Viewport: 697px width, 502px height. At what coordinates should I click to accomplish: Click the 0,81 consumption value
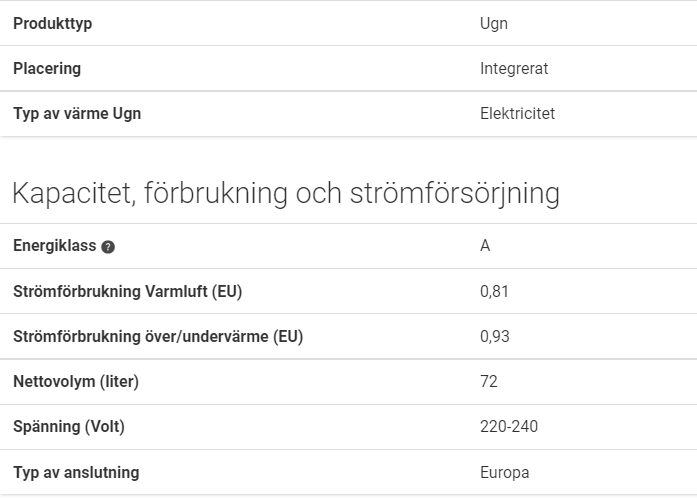[x=494, y=292]
